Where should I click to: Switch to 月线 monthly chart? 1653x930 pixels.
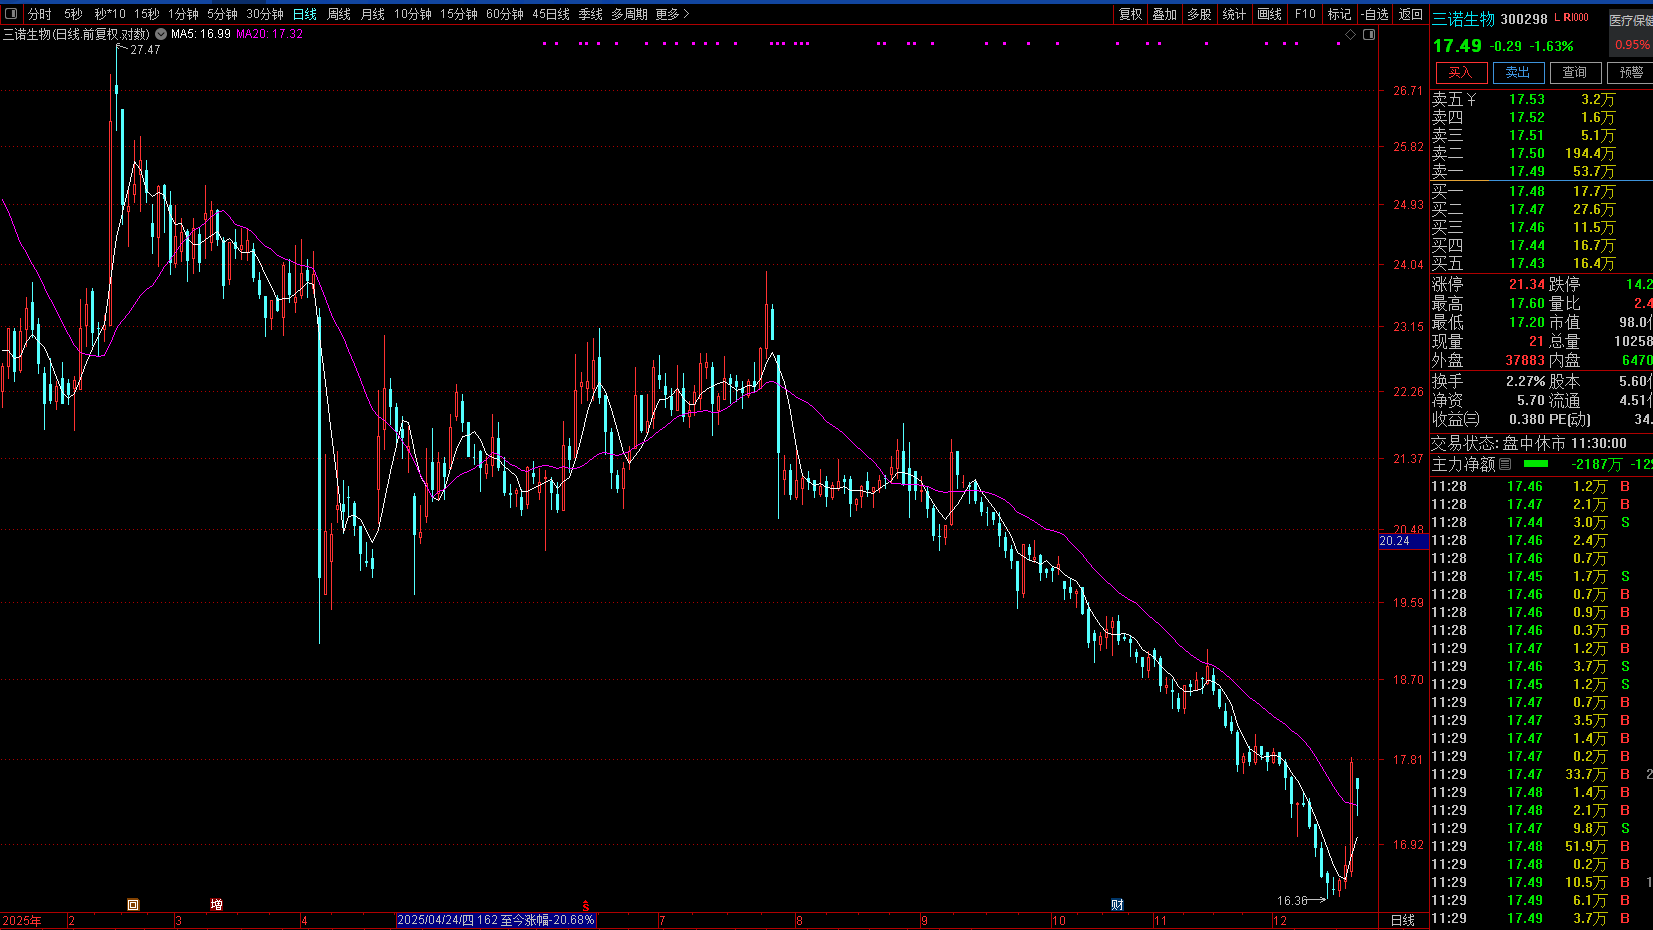coord(373,14)
